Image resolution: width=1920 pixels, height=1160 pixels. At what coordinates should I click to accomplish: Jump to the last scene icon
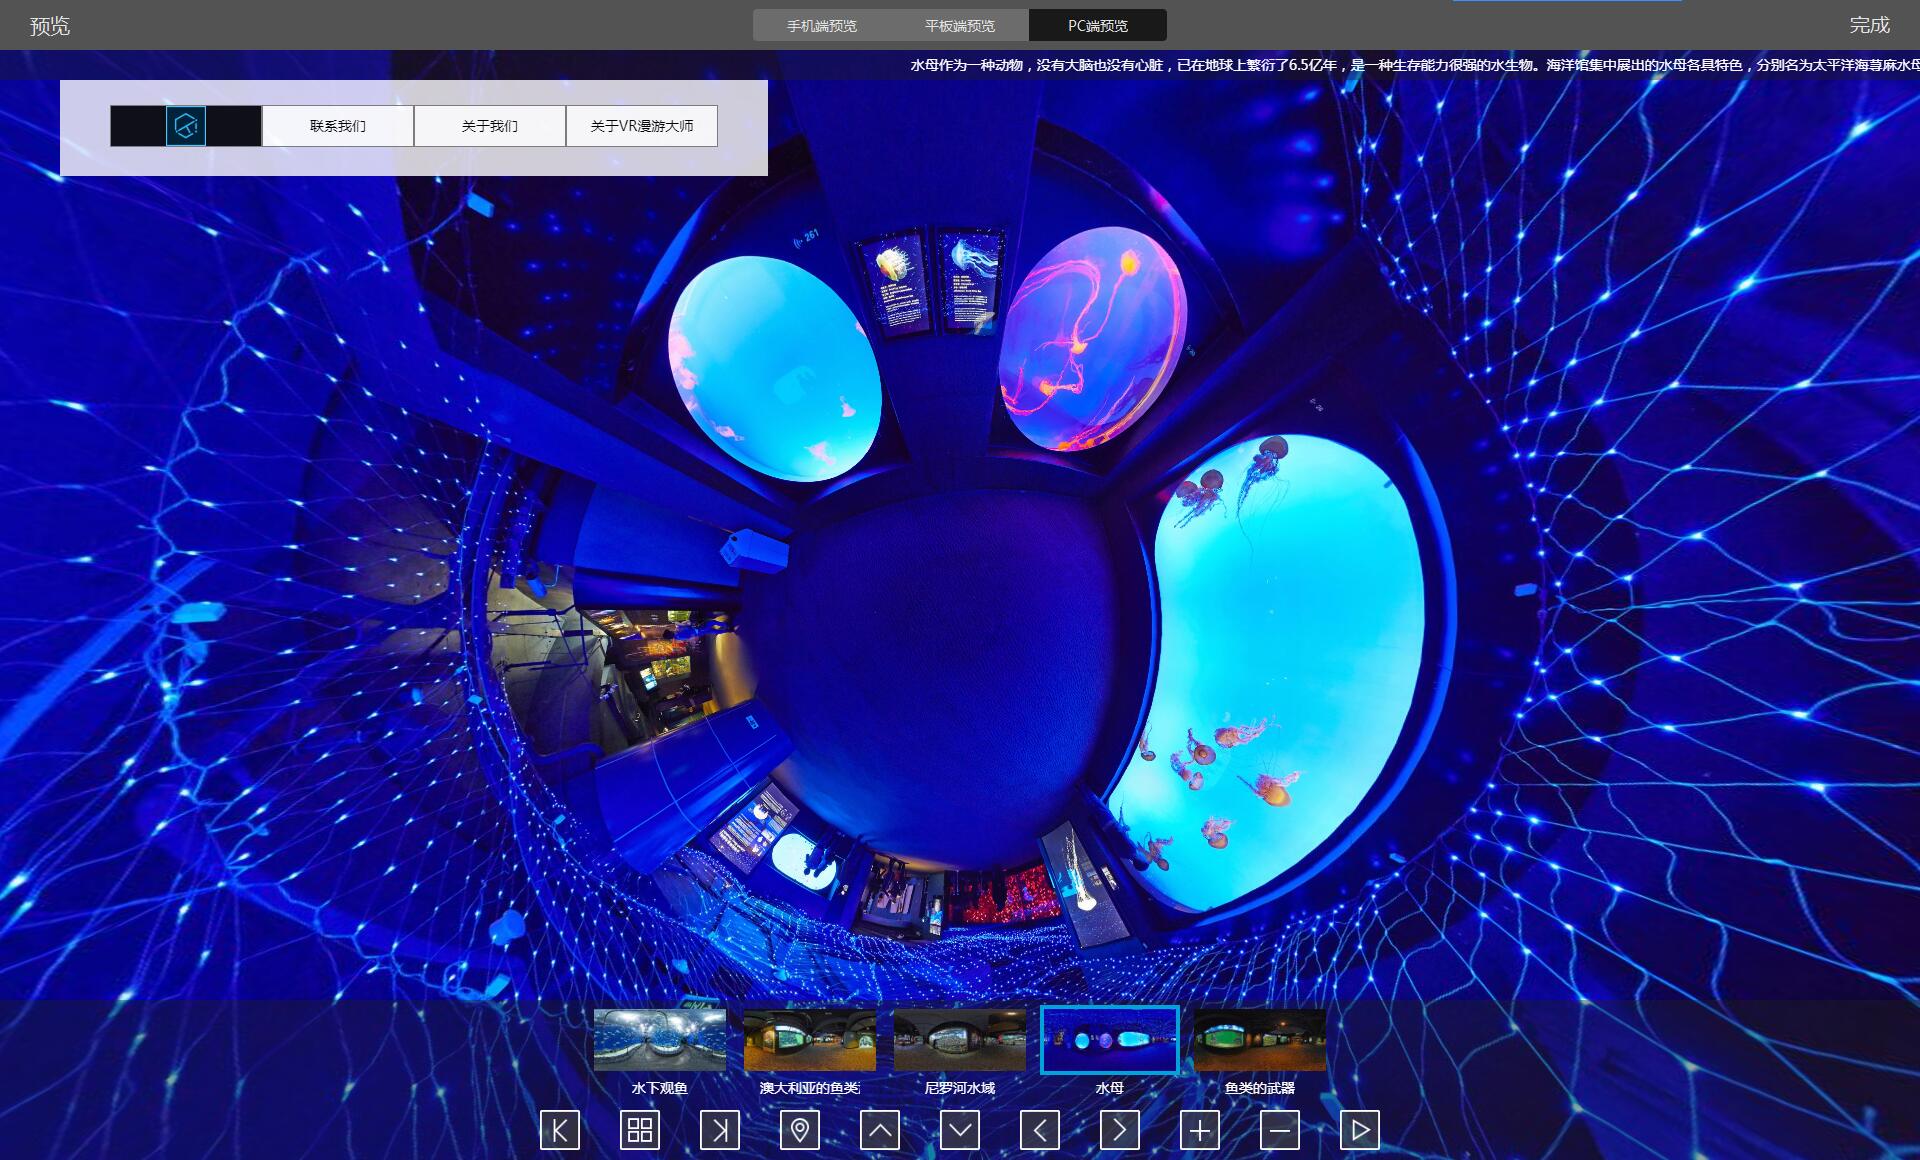[x=720, y=1130]
